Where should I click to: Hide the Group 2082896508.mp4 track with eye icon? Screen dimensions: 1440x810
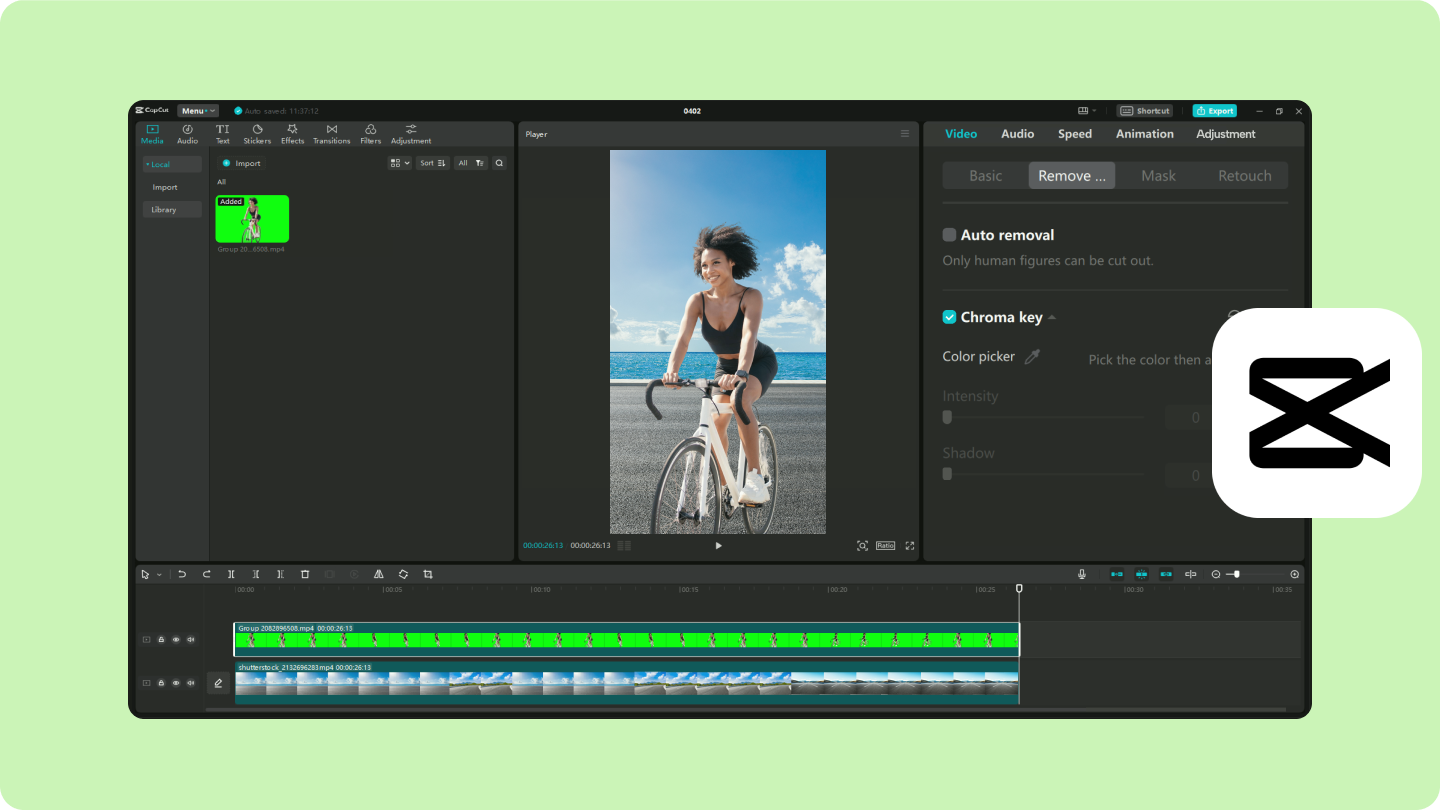point(176,639)
